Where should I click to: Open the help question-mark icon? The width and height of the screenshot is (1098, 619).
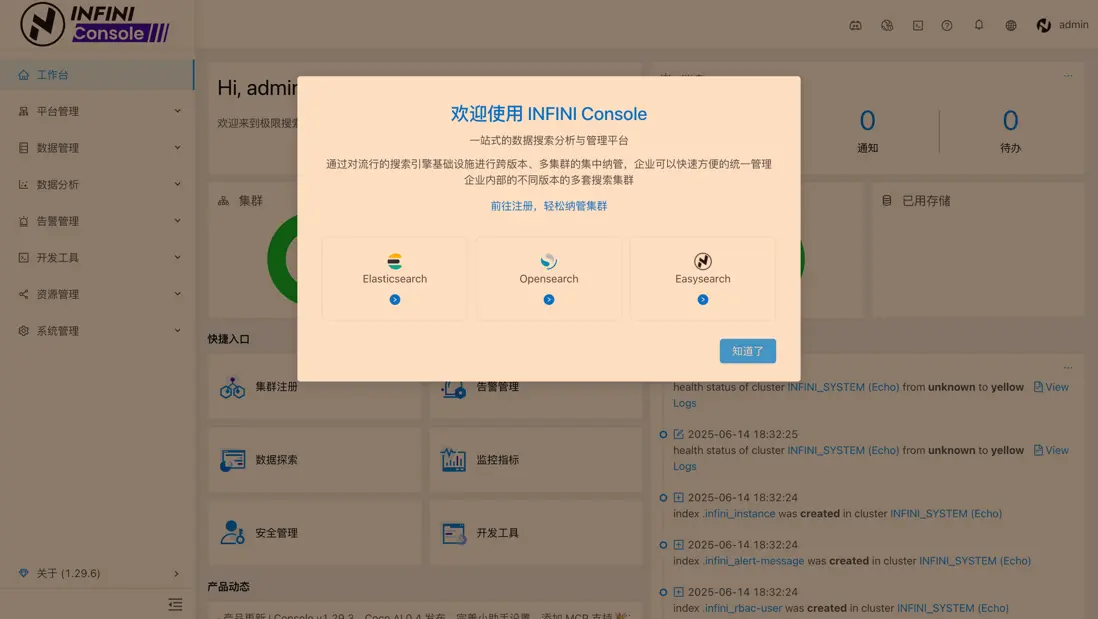tap(947, 25)
